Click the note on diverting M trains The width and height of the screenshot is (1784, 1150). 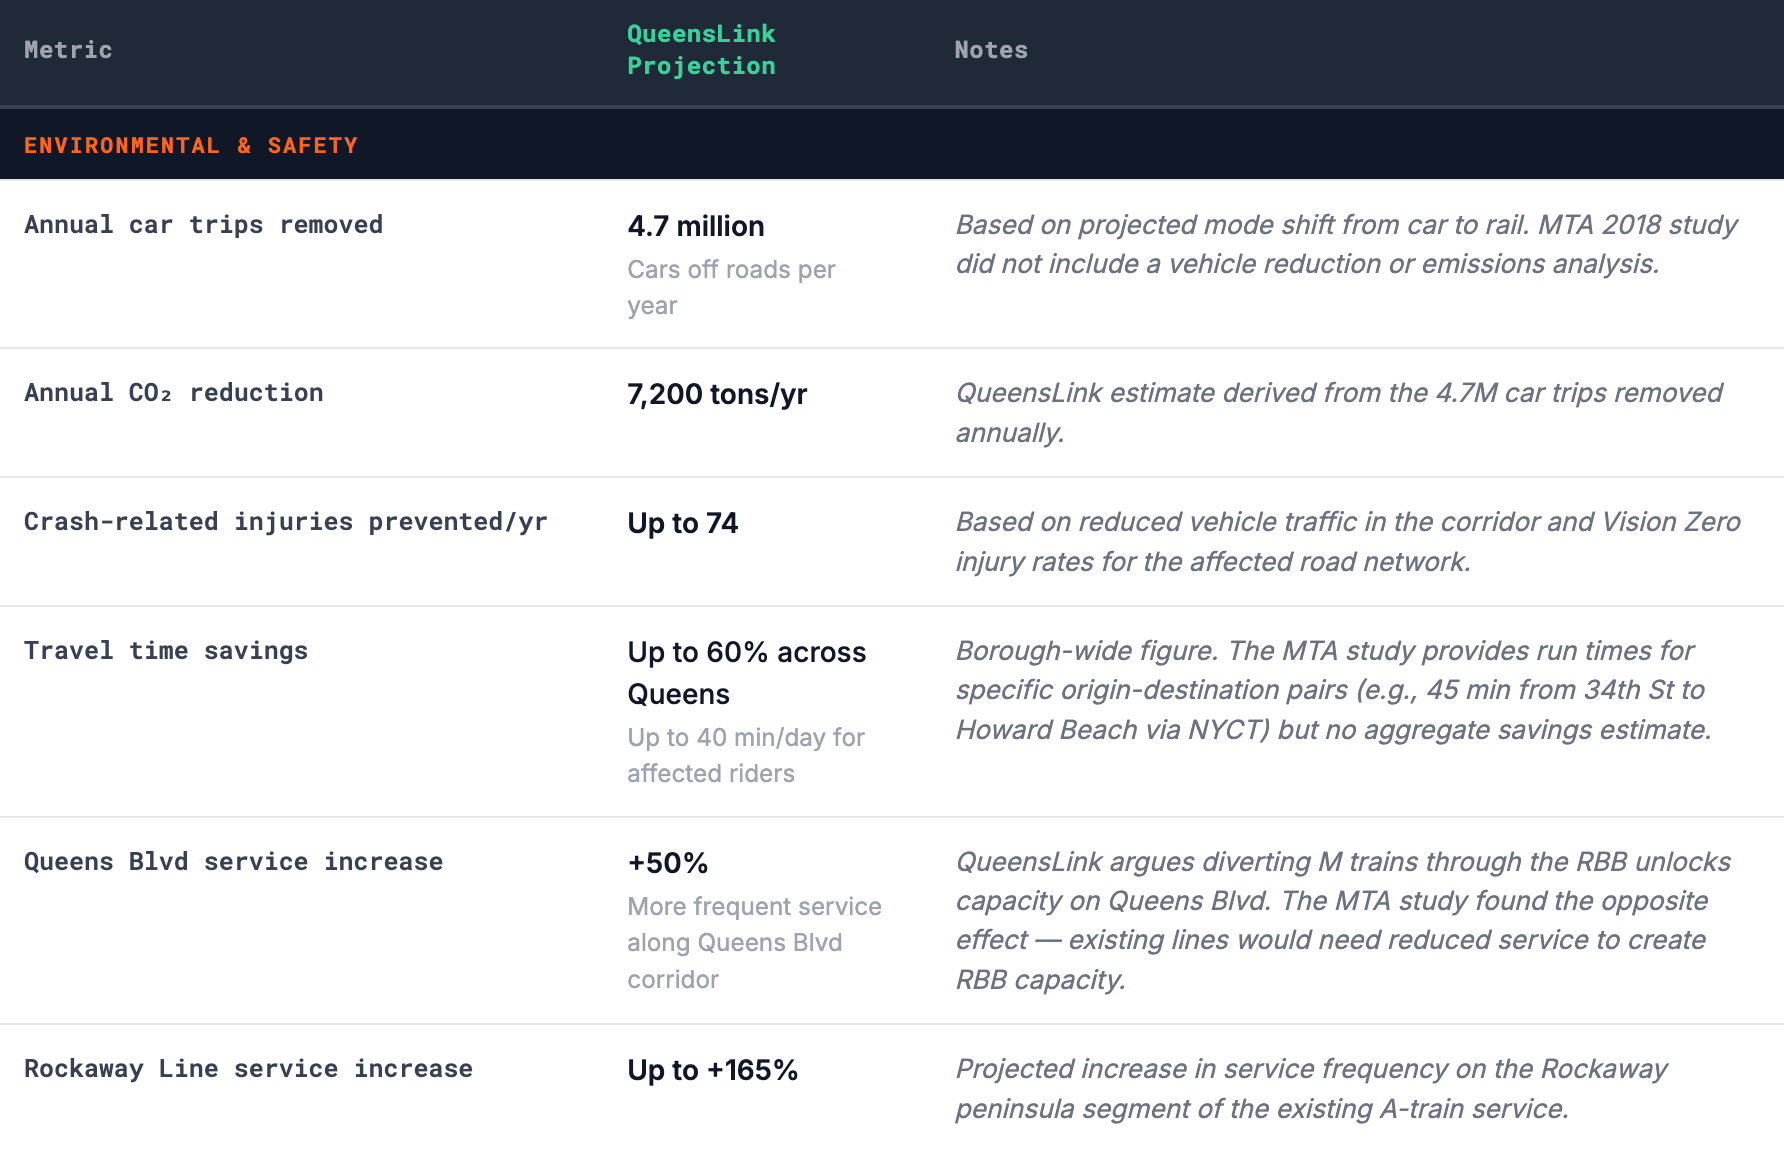coord(1343,920)
